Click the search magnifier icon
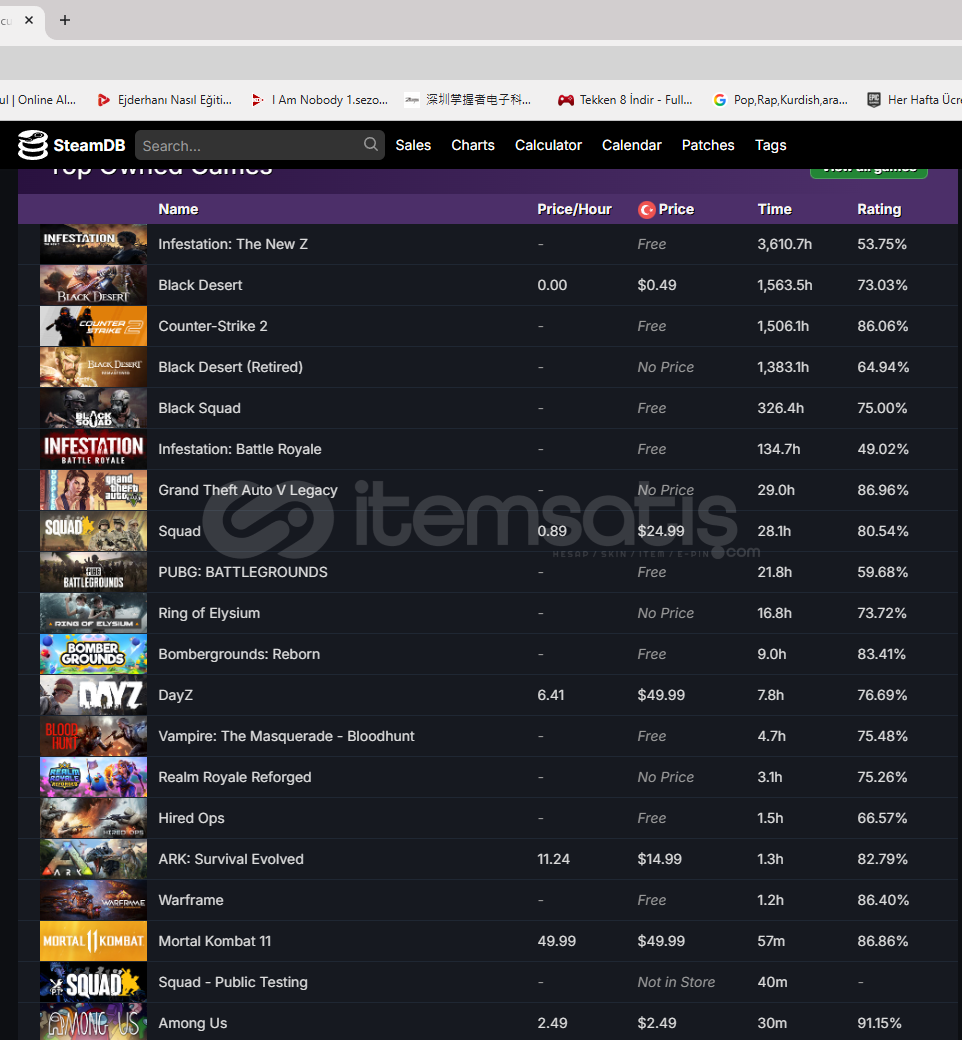962x1040 pixels. 370,144
